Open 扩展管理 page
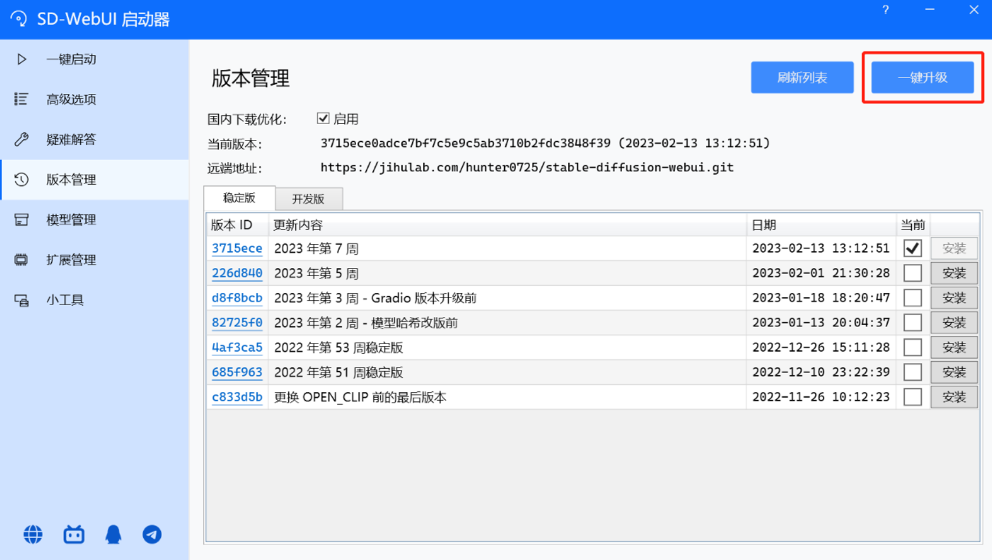The image size is (992, 560). coord(94,259)
